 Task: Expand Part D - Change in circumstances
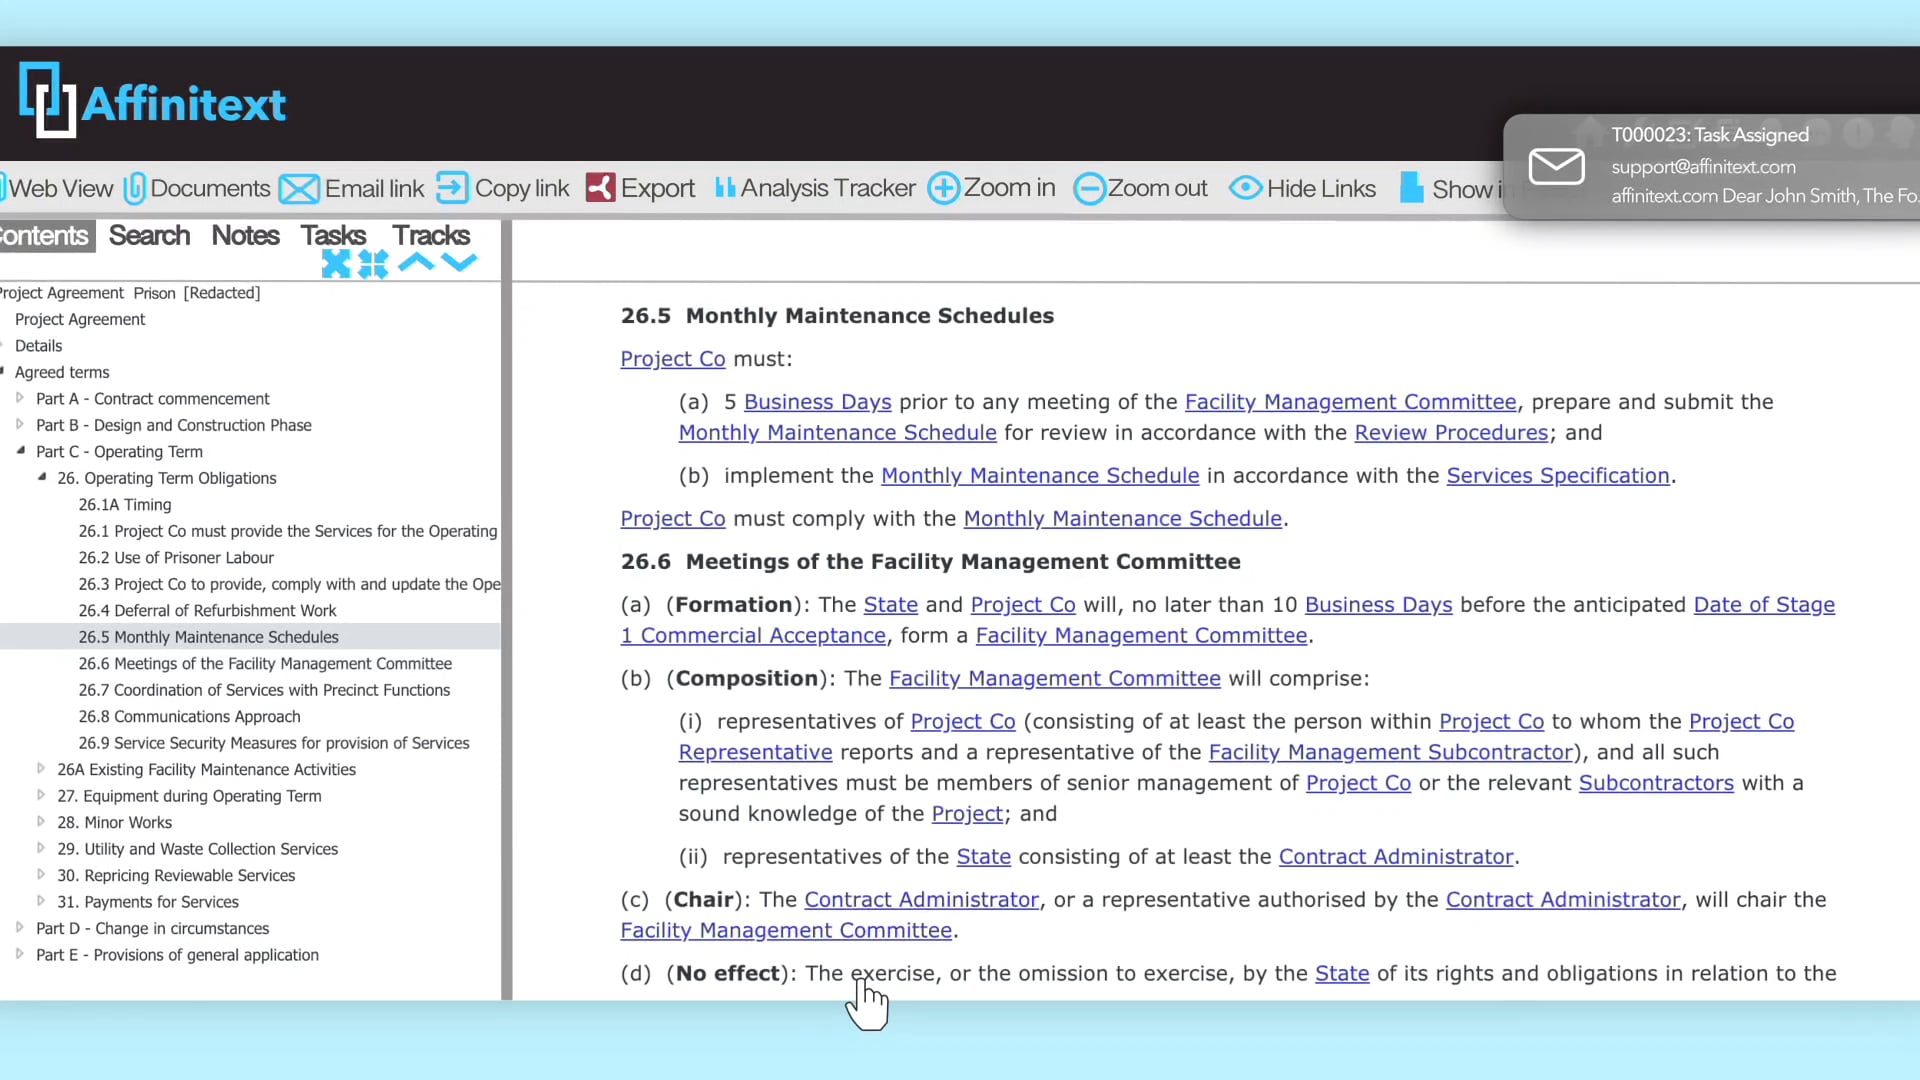point(19,927)
